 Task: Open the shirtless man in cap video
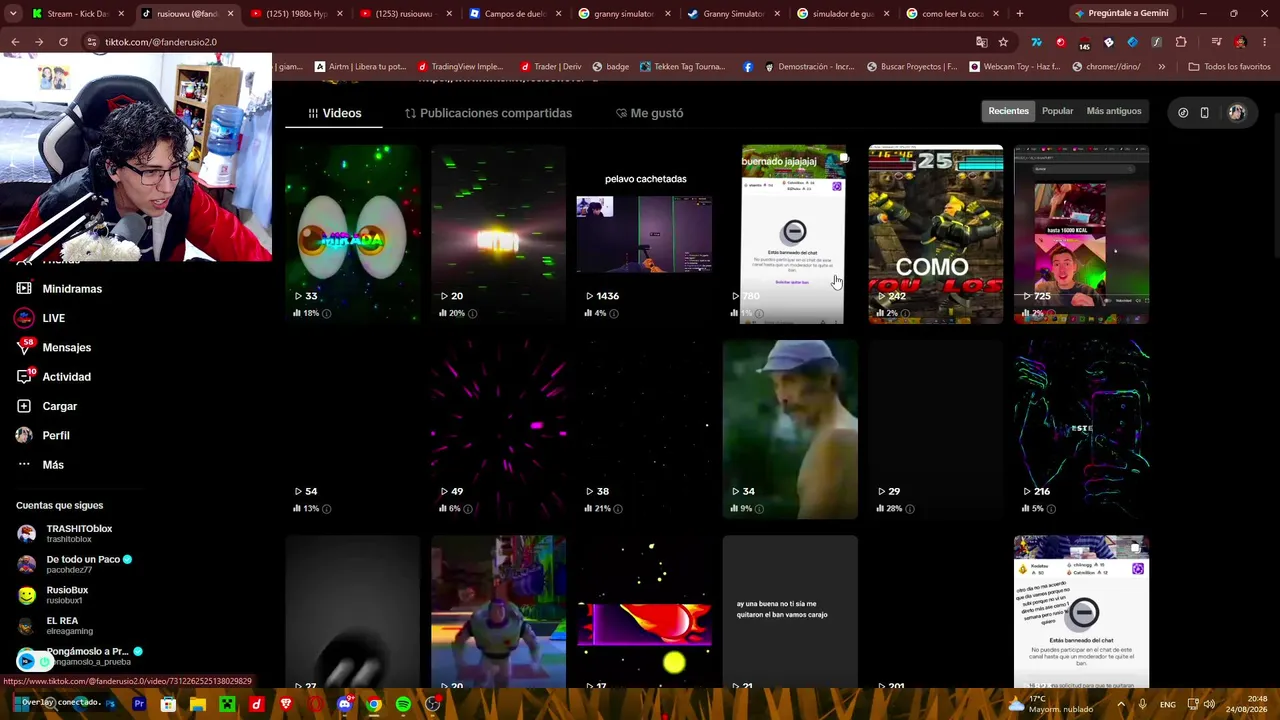[790, 429]
